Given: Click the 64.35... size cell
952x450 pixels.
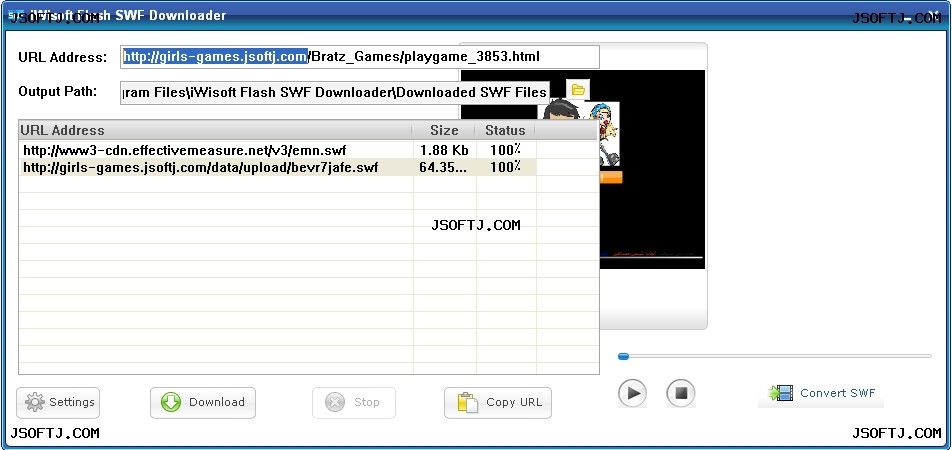Looking at the screenshot, I should point(443,168).
